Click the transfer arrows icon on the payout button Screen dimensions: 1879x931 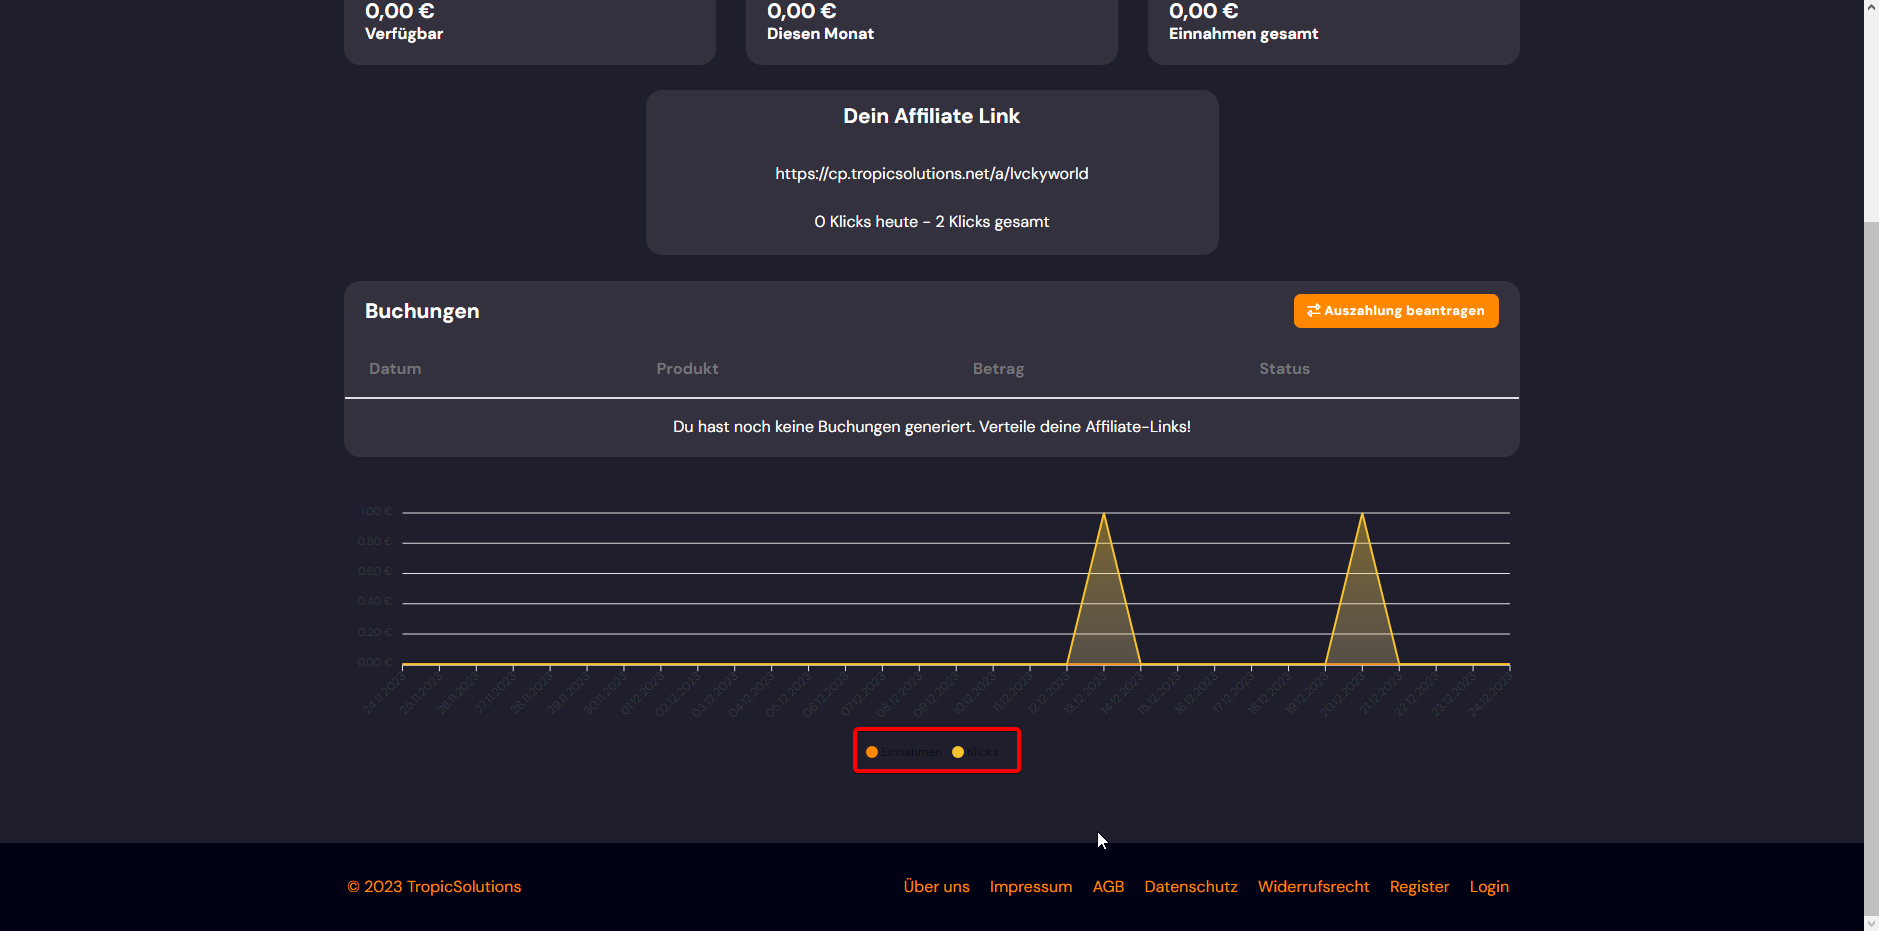pos(1313,311)
